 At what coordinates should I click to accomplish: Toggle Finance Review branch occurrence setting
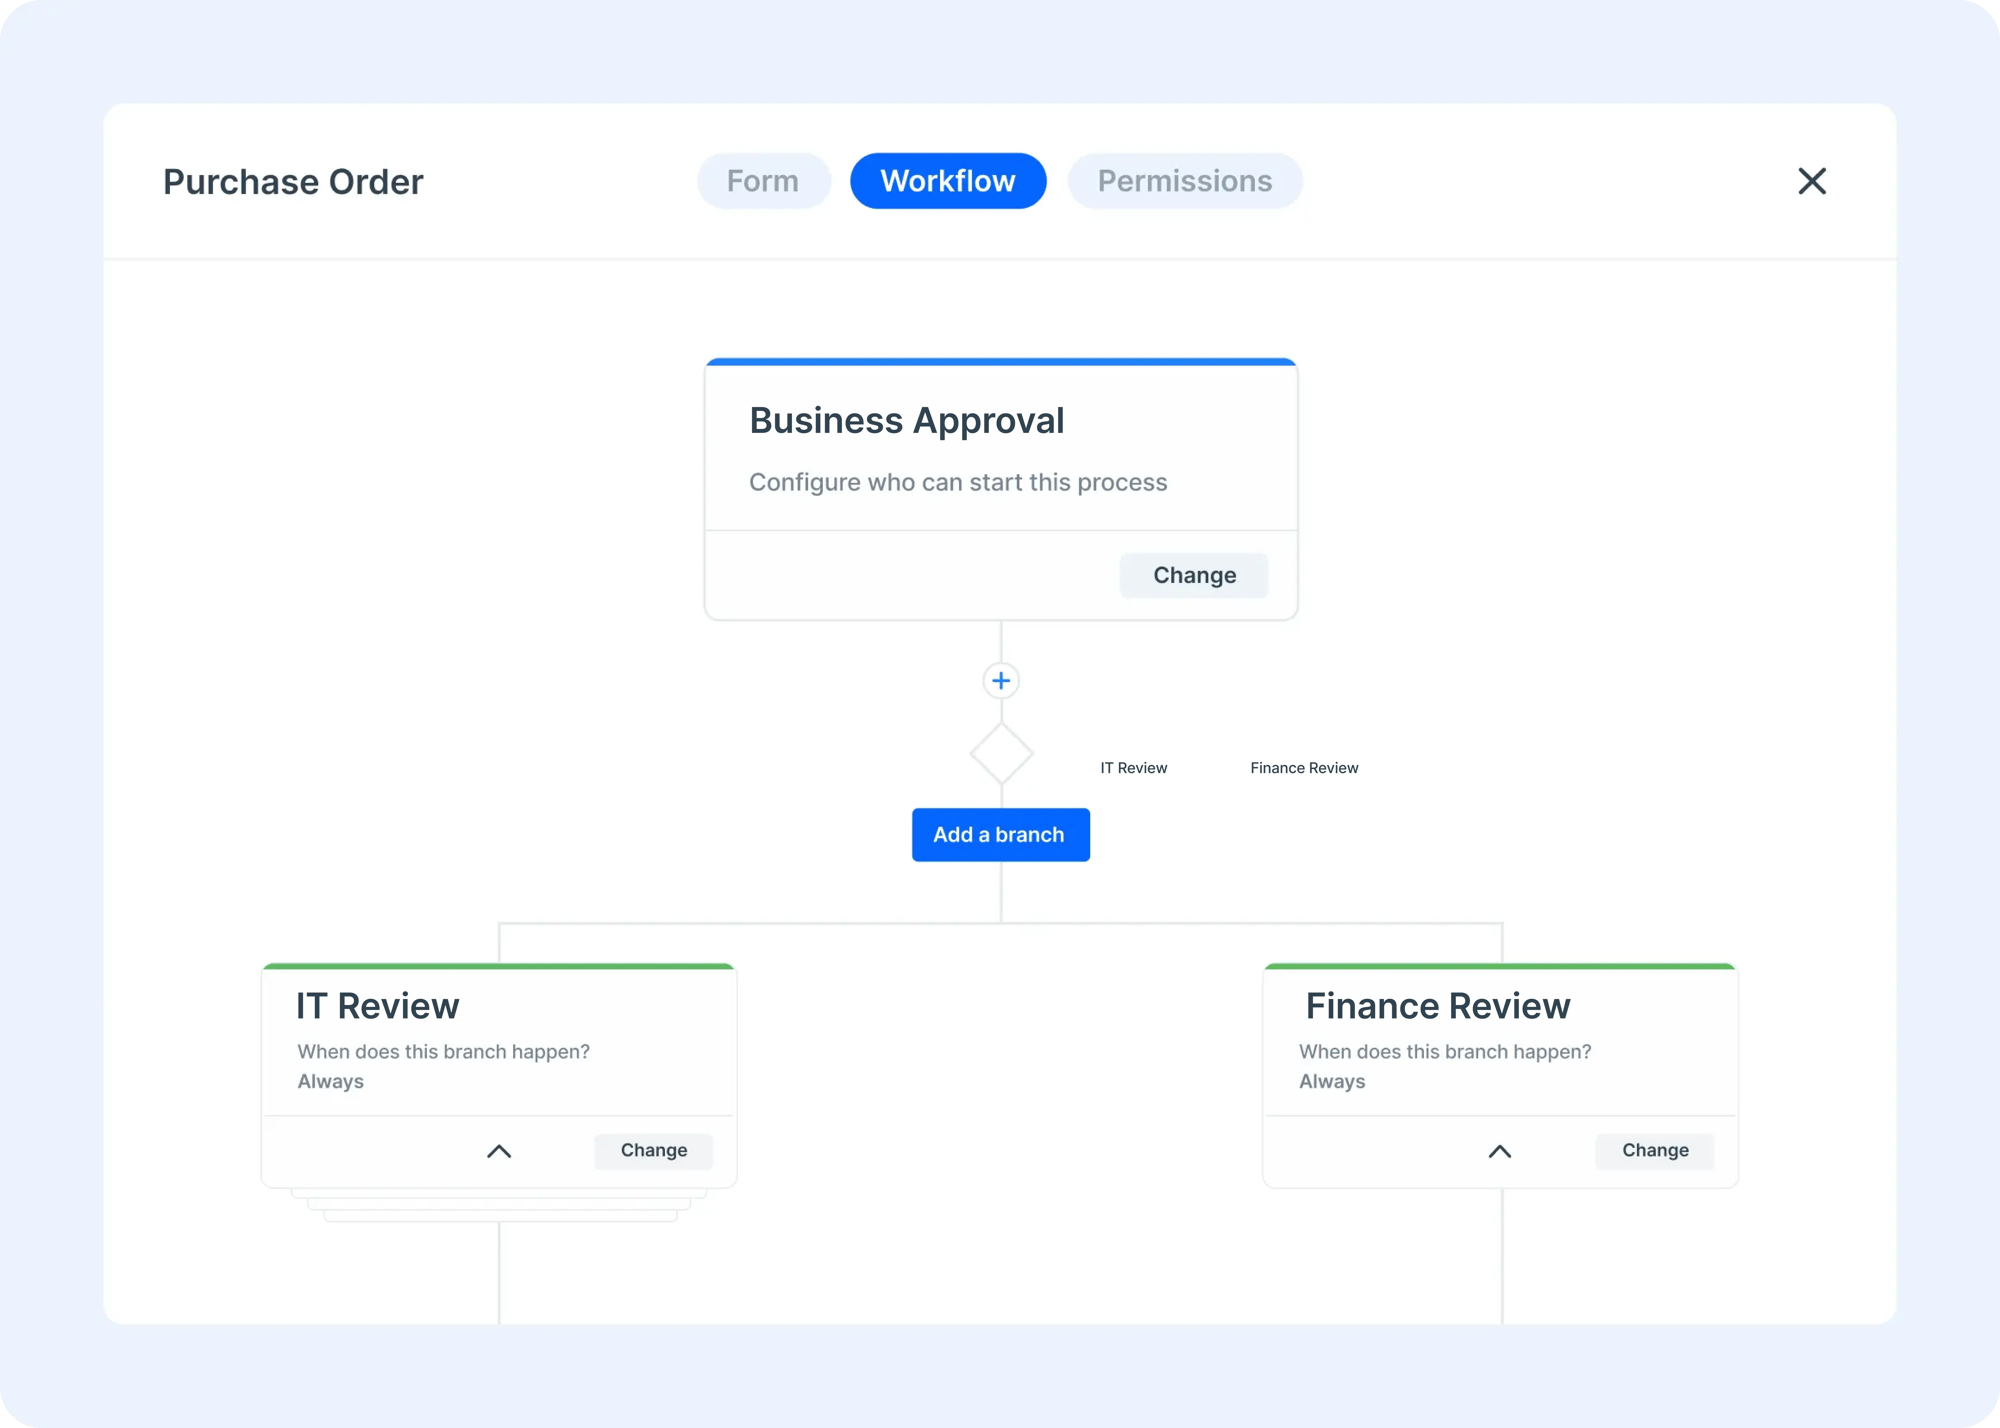(x=1499, y=1150)
